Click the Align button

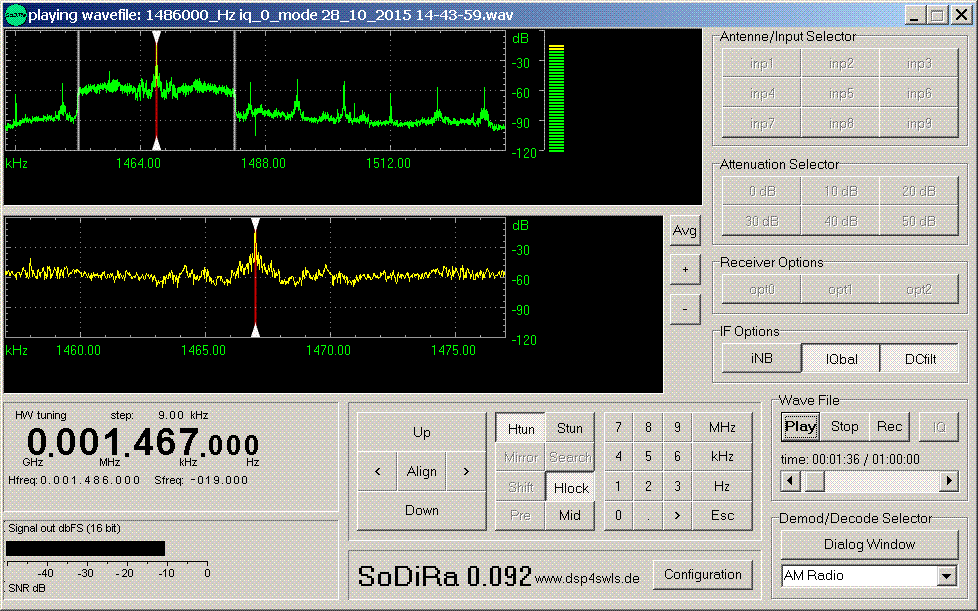(x=422, y=471)
